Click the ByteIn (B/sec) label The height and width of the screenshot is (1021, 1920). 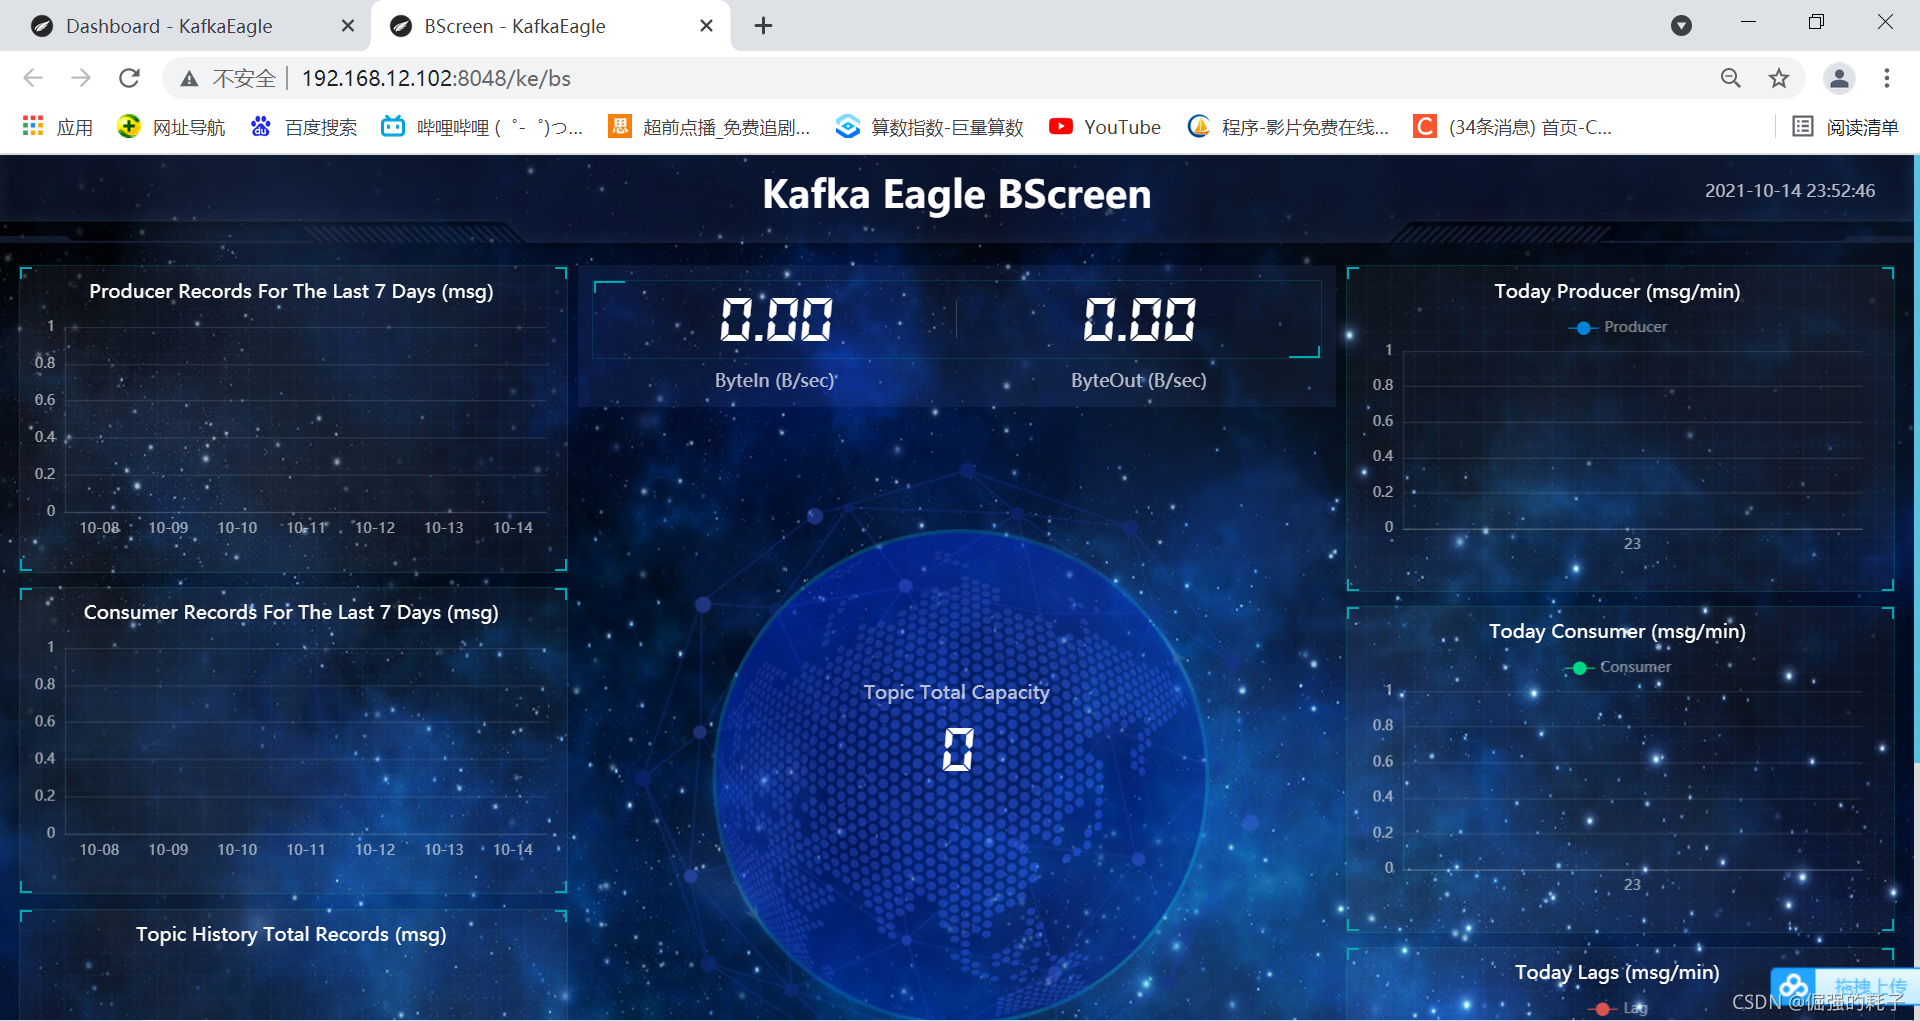pos(775,380)
